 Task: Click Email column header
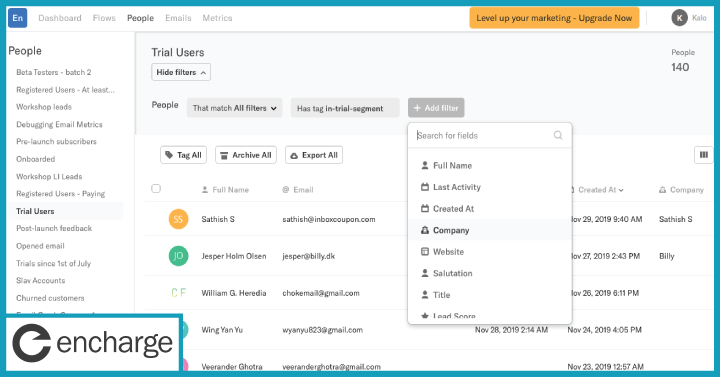coord(298,190)
